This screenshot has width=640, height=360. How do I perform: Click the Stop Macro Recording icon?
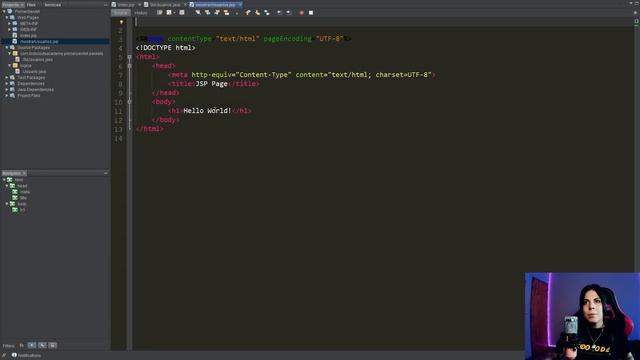point(311,13)
